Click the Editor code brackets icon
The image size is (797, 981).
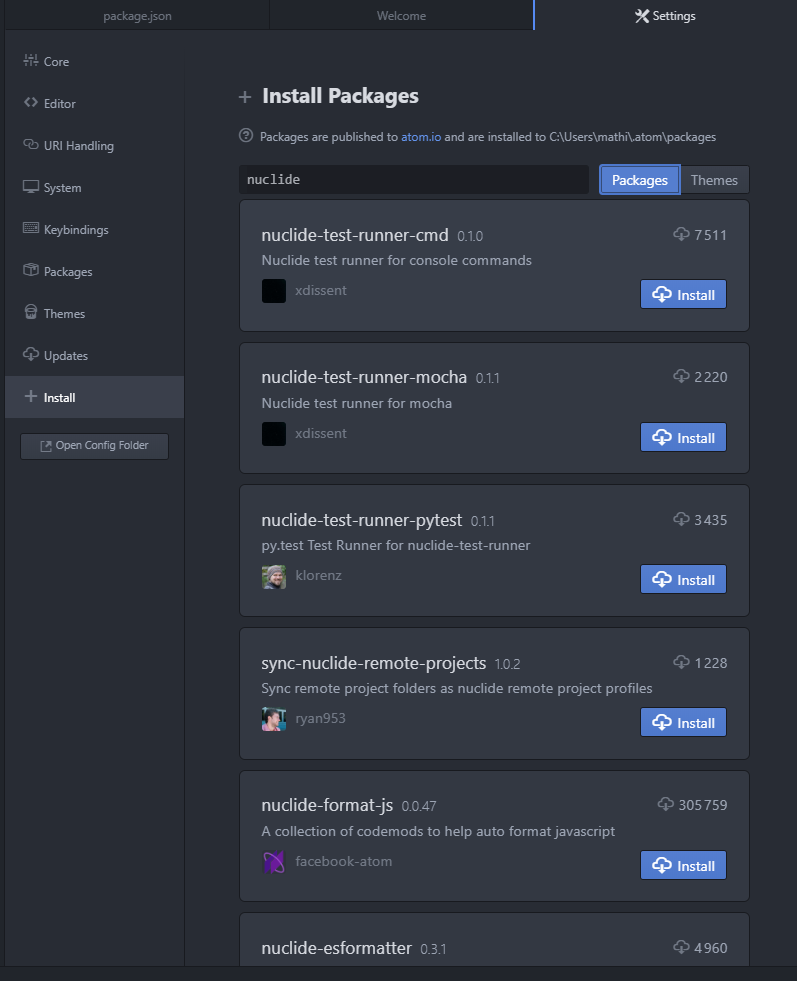point(31,103)
